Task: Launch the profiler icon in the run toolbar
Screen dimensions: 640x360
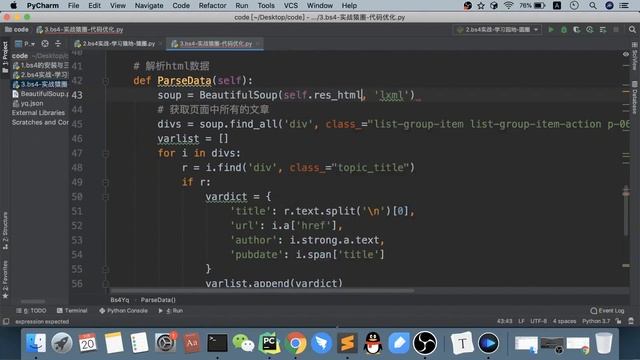Action: [589, 29]
